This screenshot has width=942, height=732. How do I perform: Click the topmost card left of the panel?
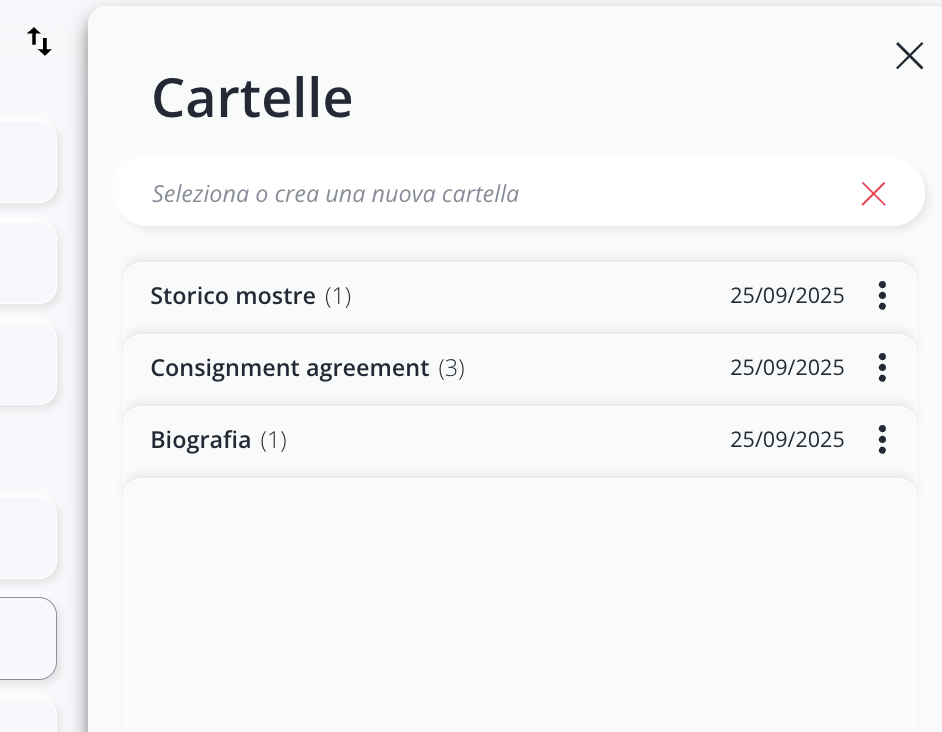click(27, 162)
